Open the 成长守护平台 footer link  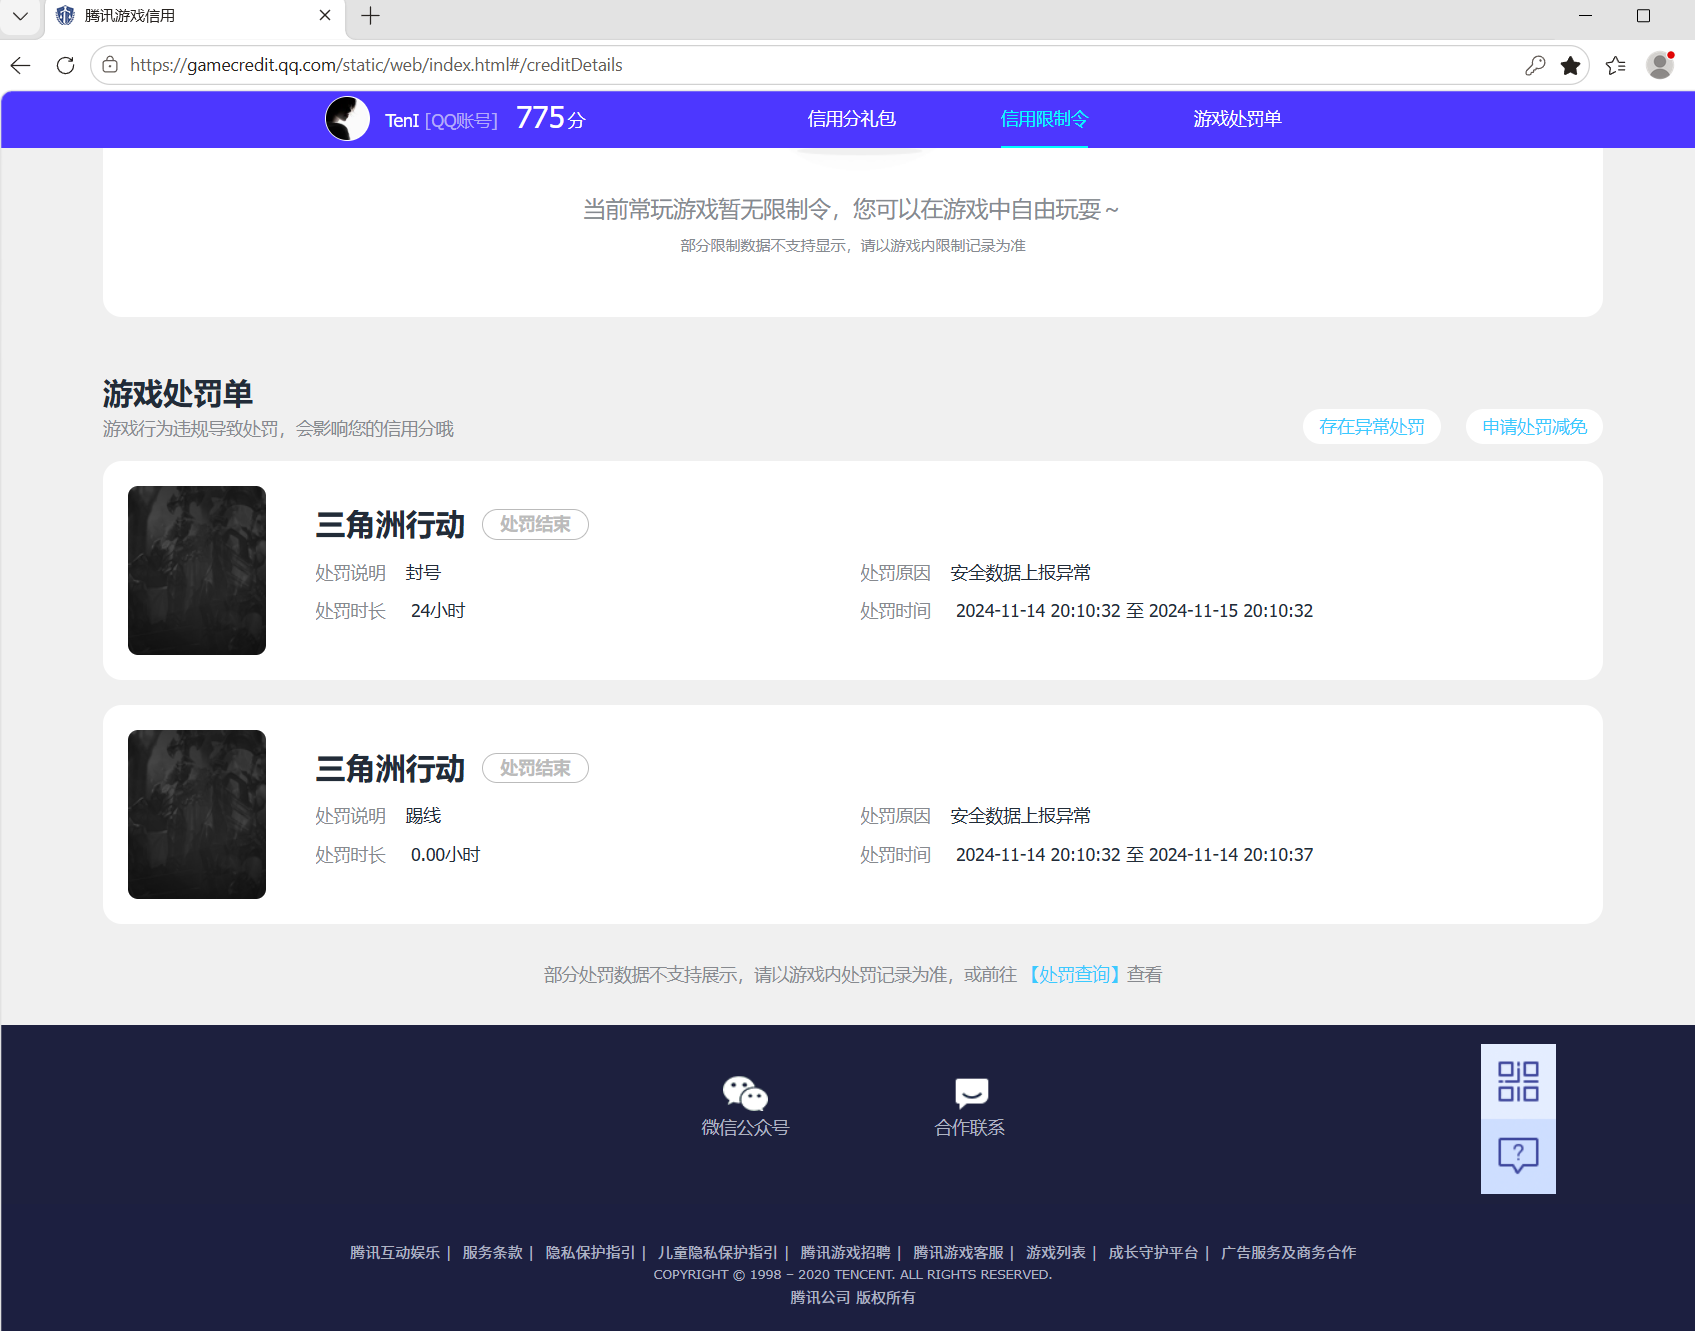1153,1253
